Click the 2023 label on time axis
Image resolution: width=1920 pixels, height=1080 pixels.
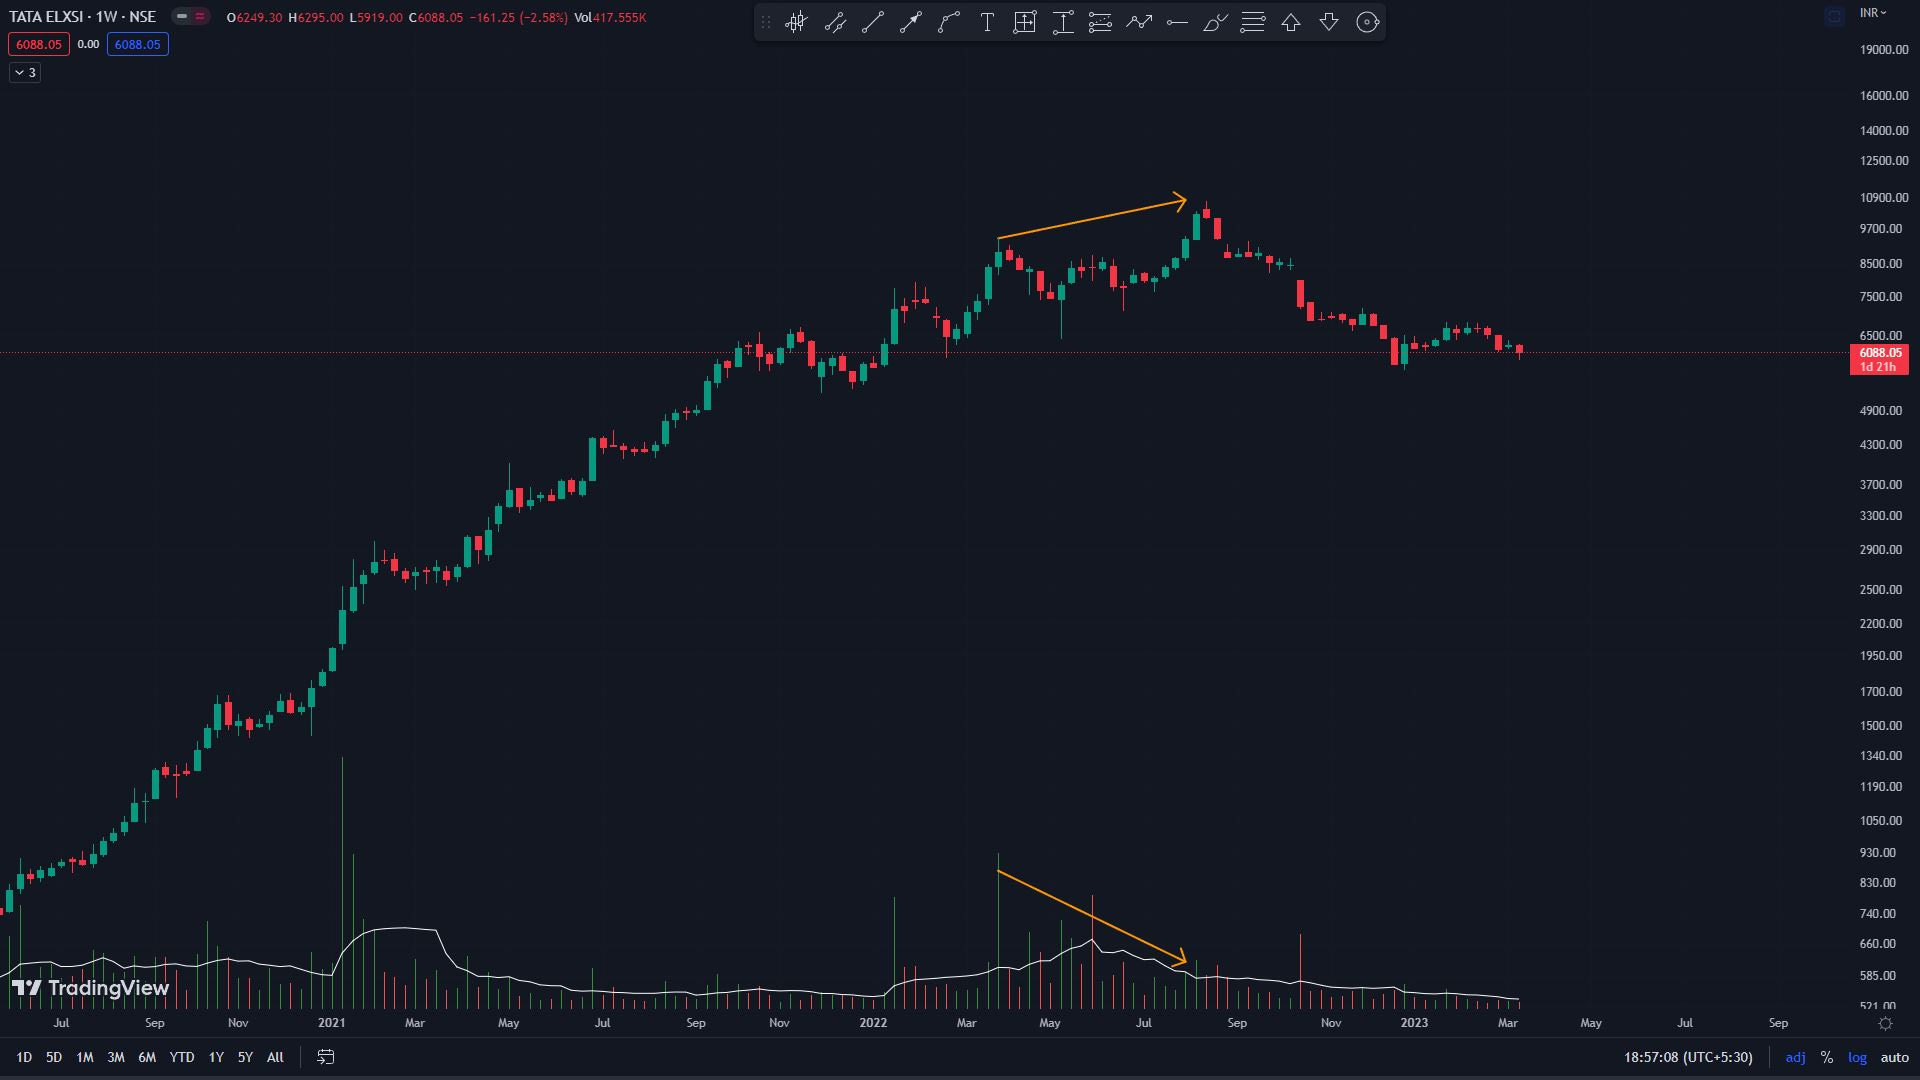(1414, 1023)
